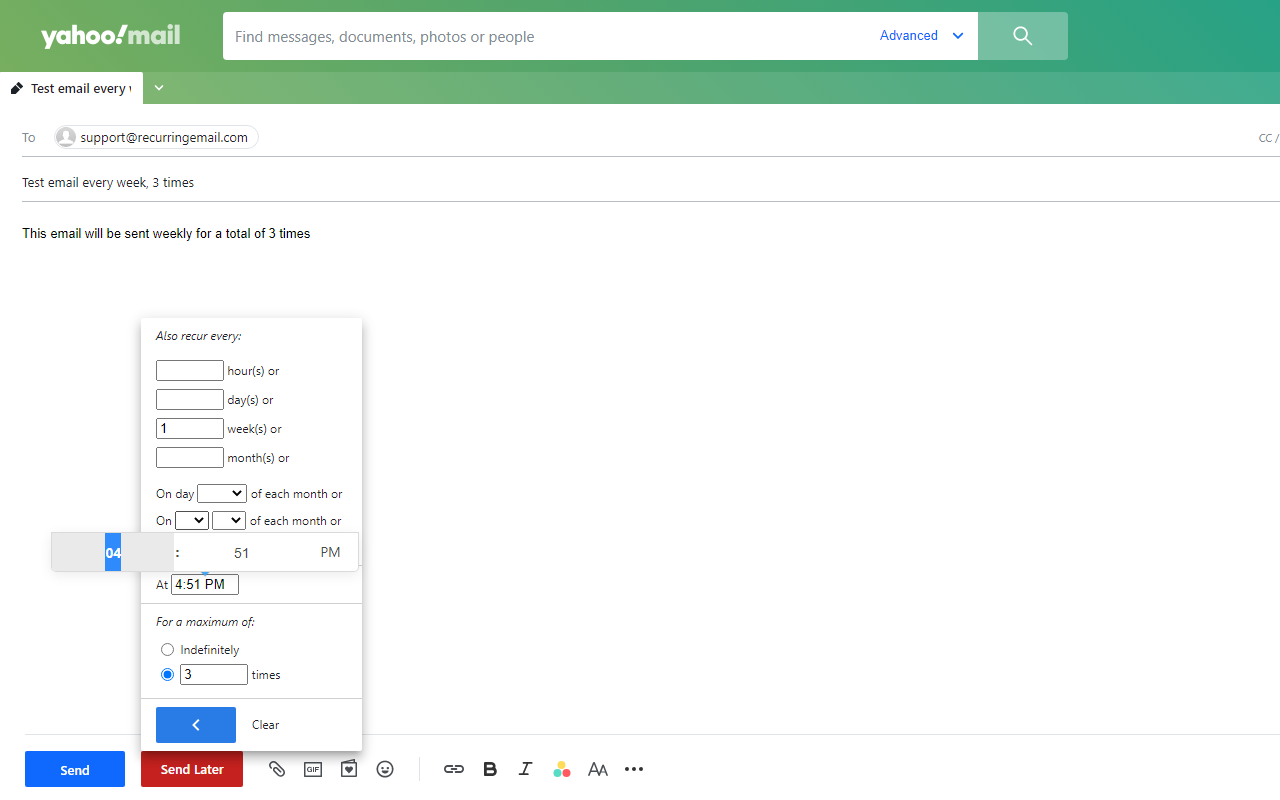Clear the recurrence settings

tap(265, 724)
